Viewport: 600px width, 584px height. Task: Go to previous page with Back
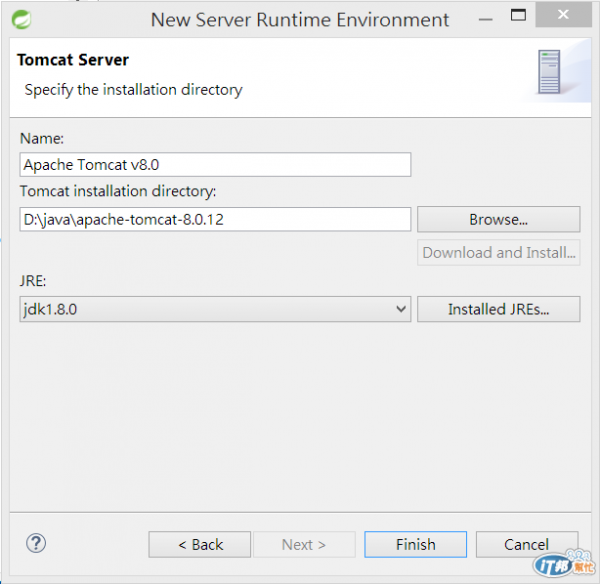[x=200, y=544]
